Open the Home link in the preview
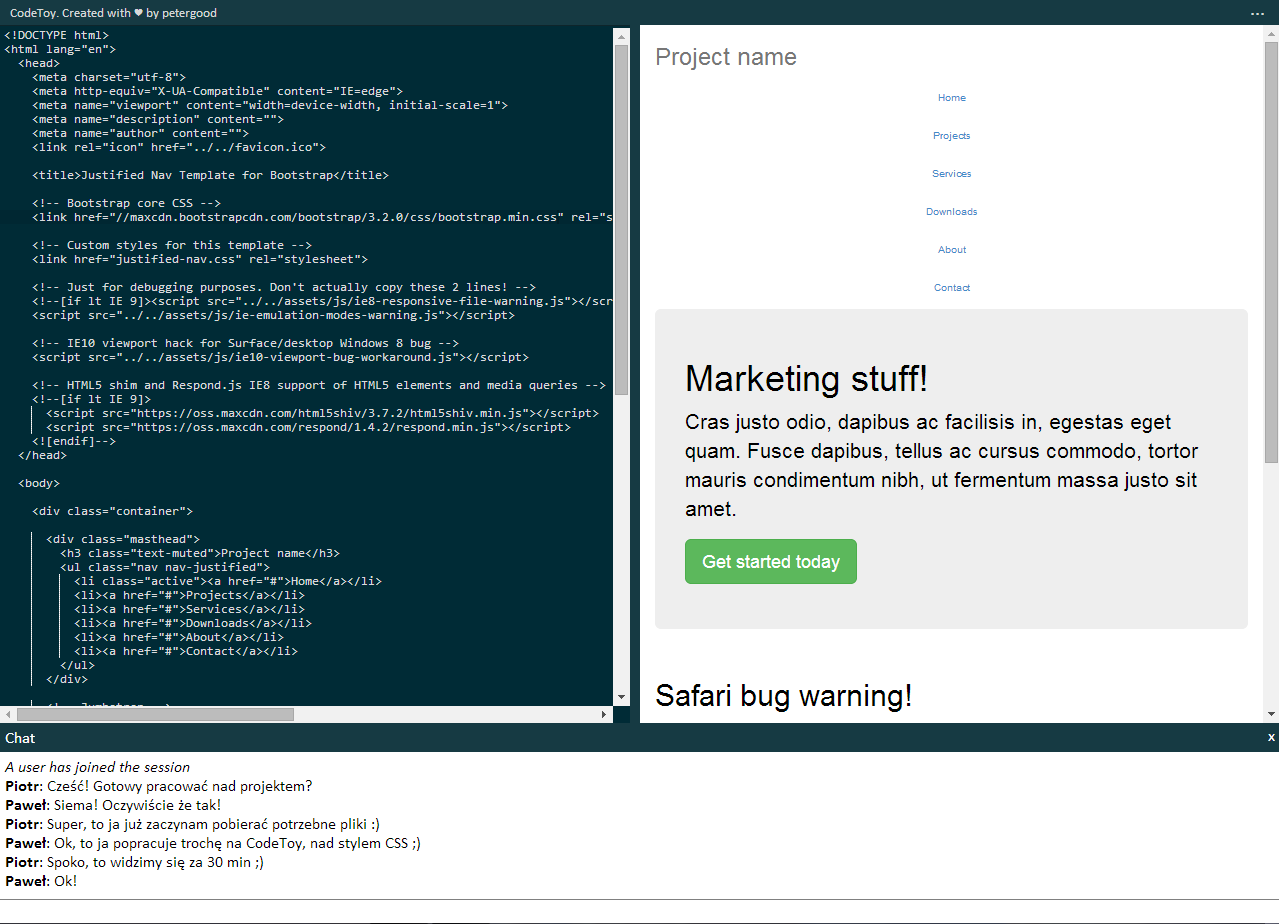This screenshot has height=924, width=1279. 952,98
